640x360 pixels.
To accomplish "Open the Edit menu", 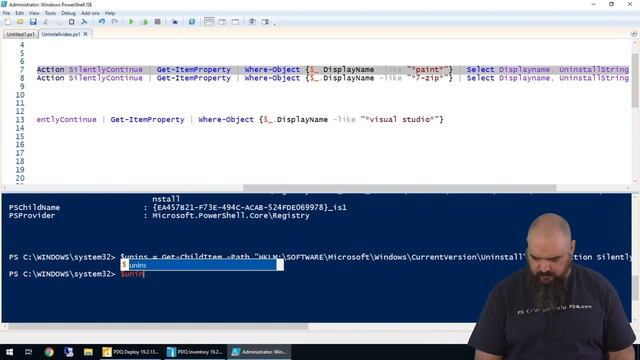I will [x=19, y=13].
